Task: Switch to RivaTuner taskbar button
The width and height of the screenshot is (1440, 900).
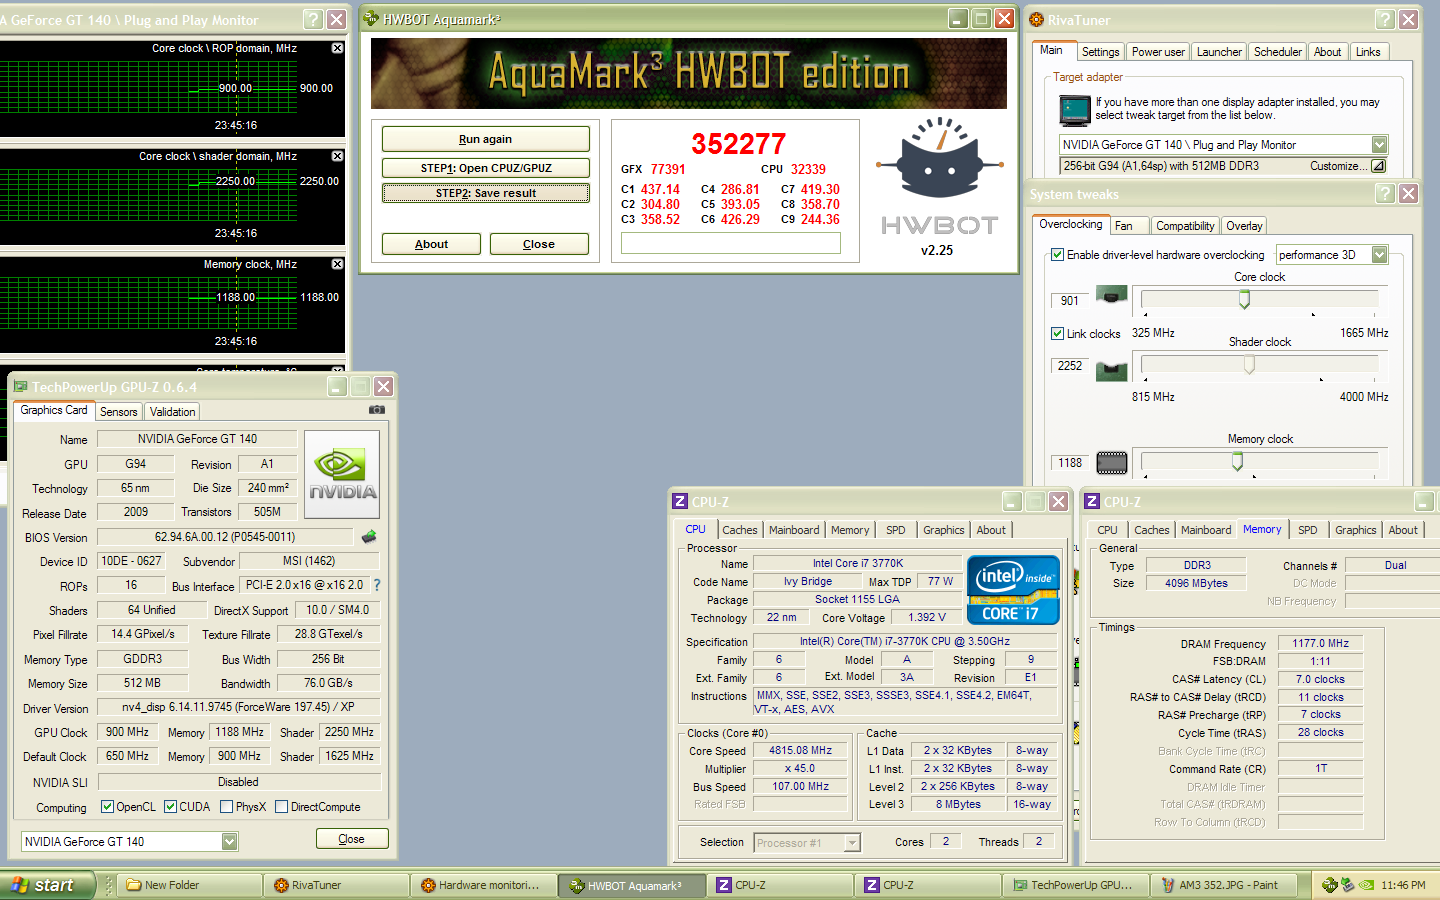Action: click(x=337, y=885)
